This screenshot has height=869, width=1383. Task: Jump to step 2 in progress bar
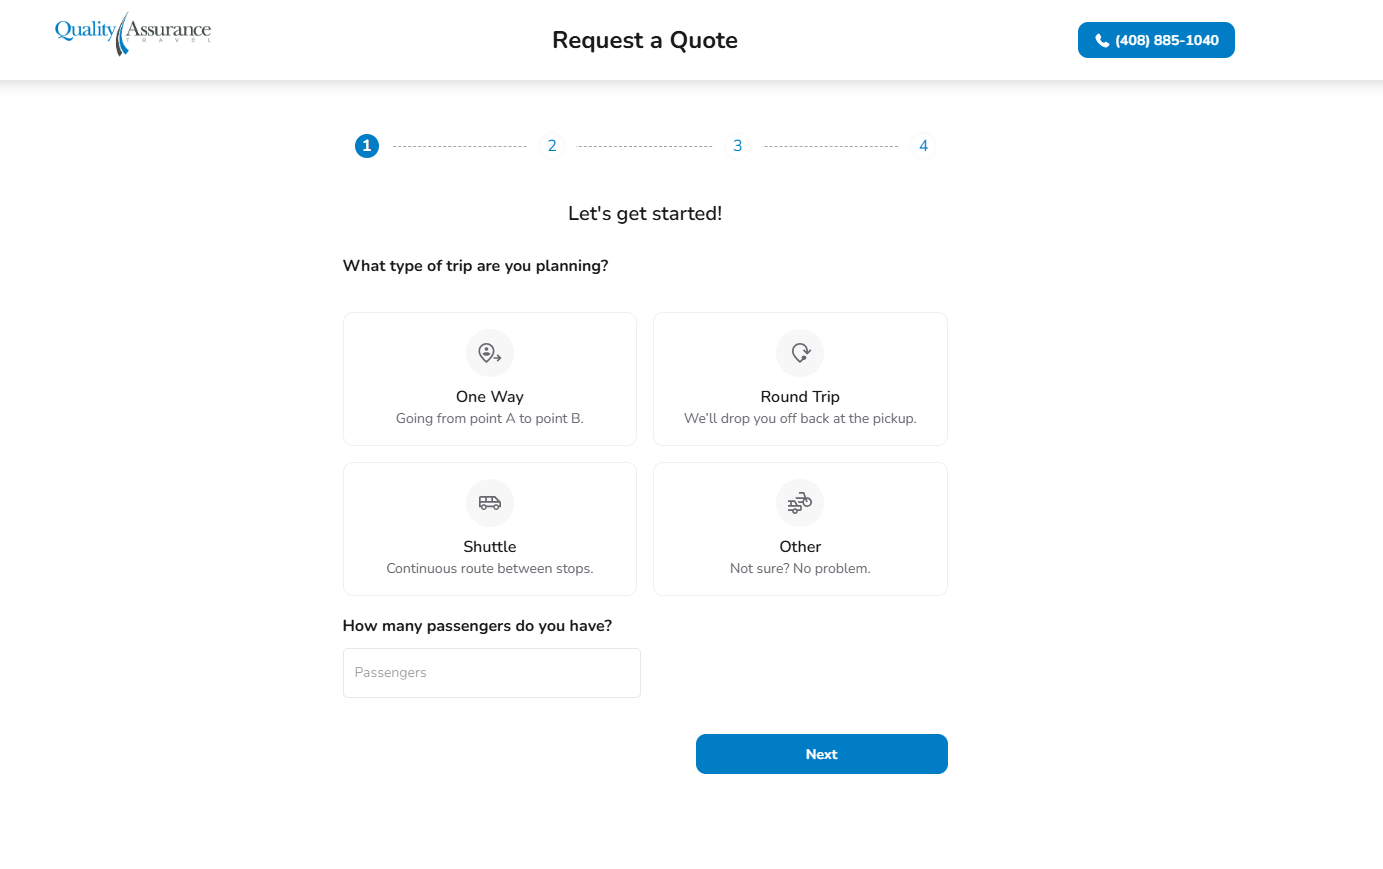tap(552, 146)
